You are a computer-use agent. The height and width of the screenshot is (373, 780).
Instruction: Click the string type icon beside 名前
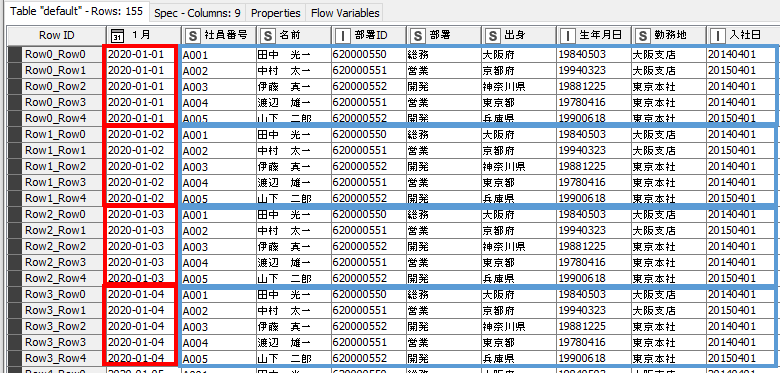(x=268, y=35)
